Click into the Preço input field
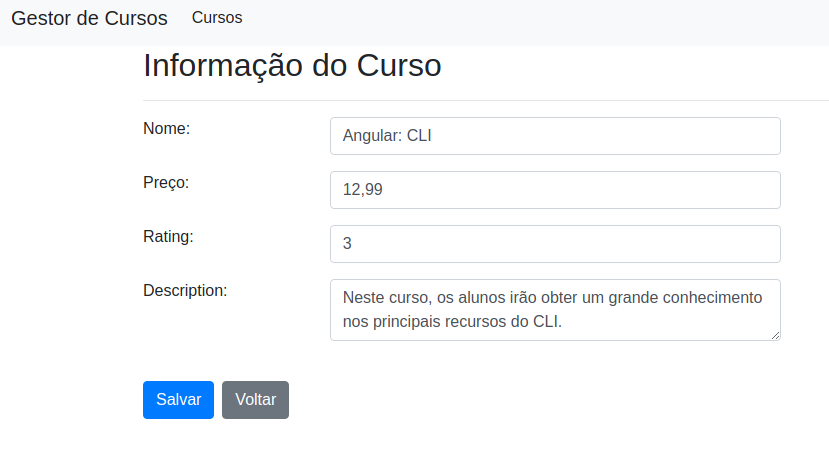829x475 pixels. [x=555, y=190]
